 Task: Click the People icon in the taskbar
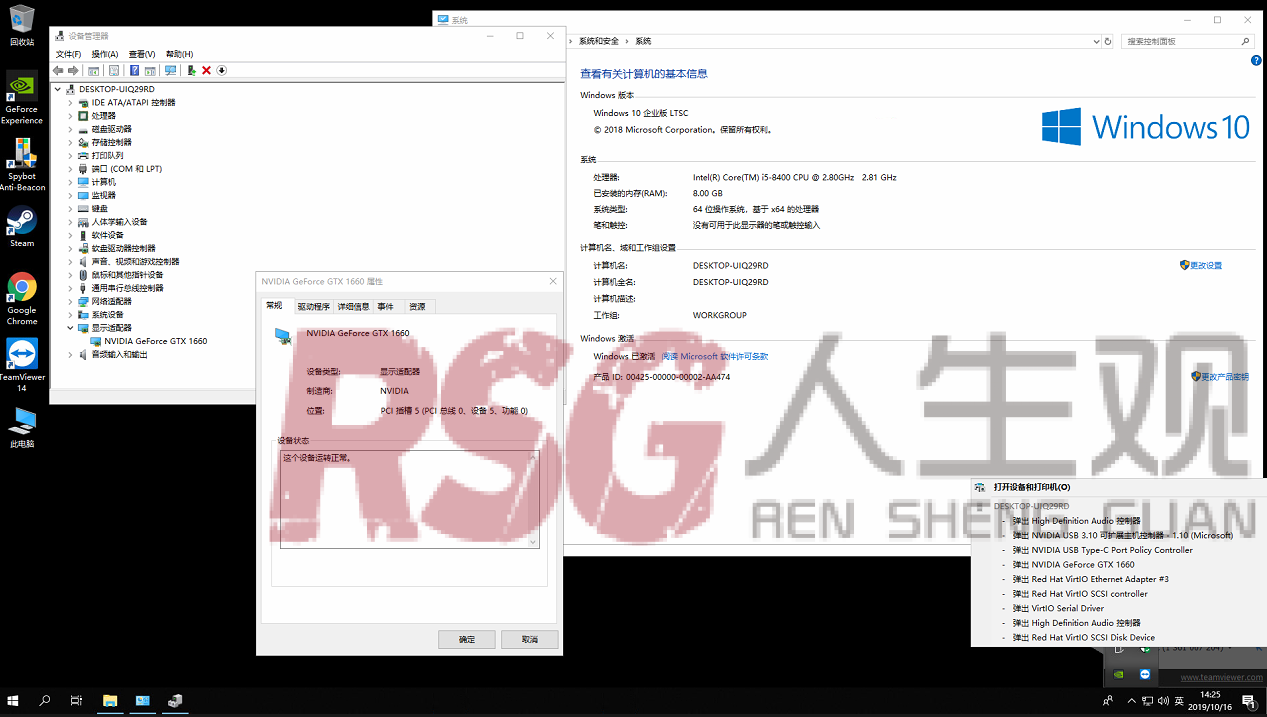coord(1108,702)
